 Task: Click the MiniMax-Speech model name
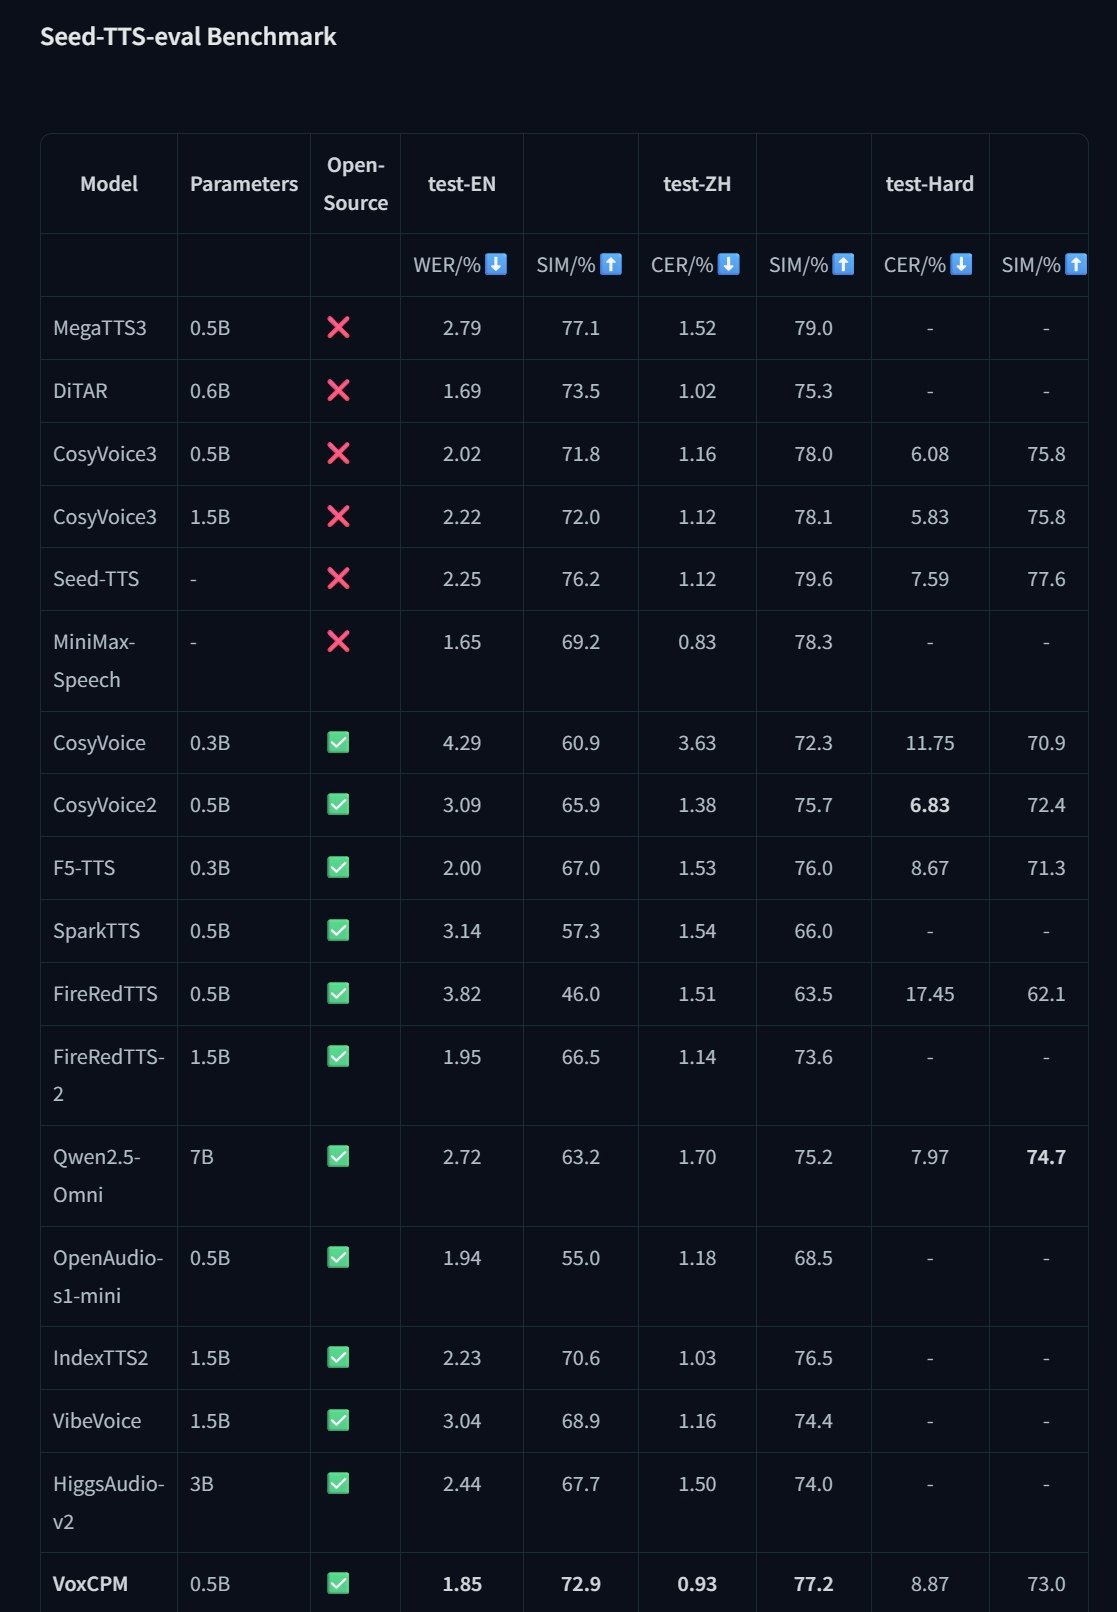[x=94, y=661]
